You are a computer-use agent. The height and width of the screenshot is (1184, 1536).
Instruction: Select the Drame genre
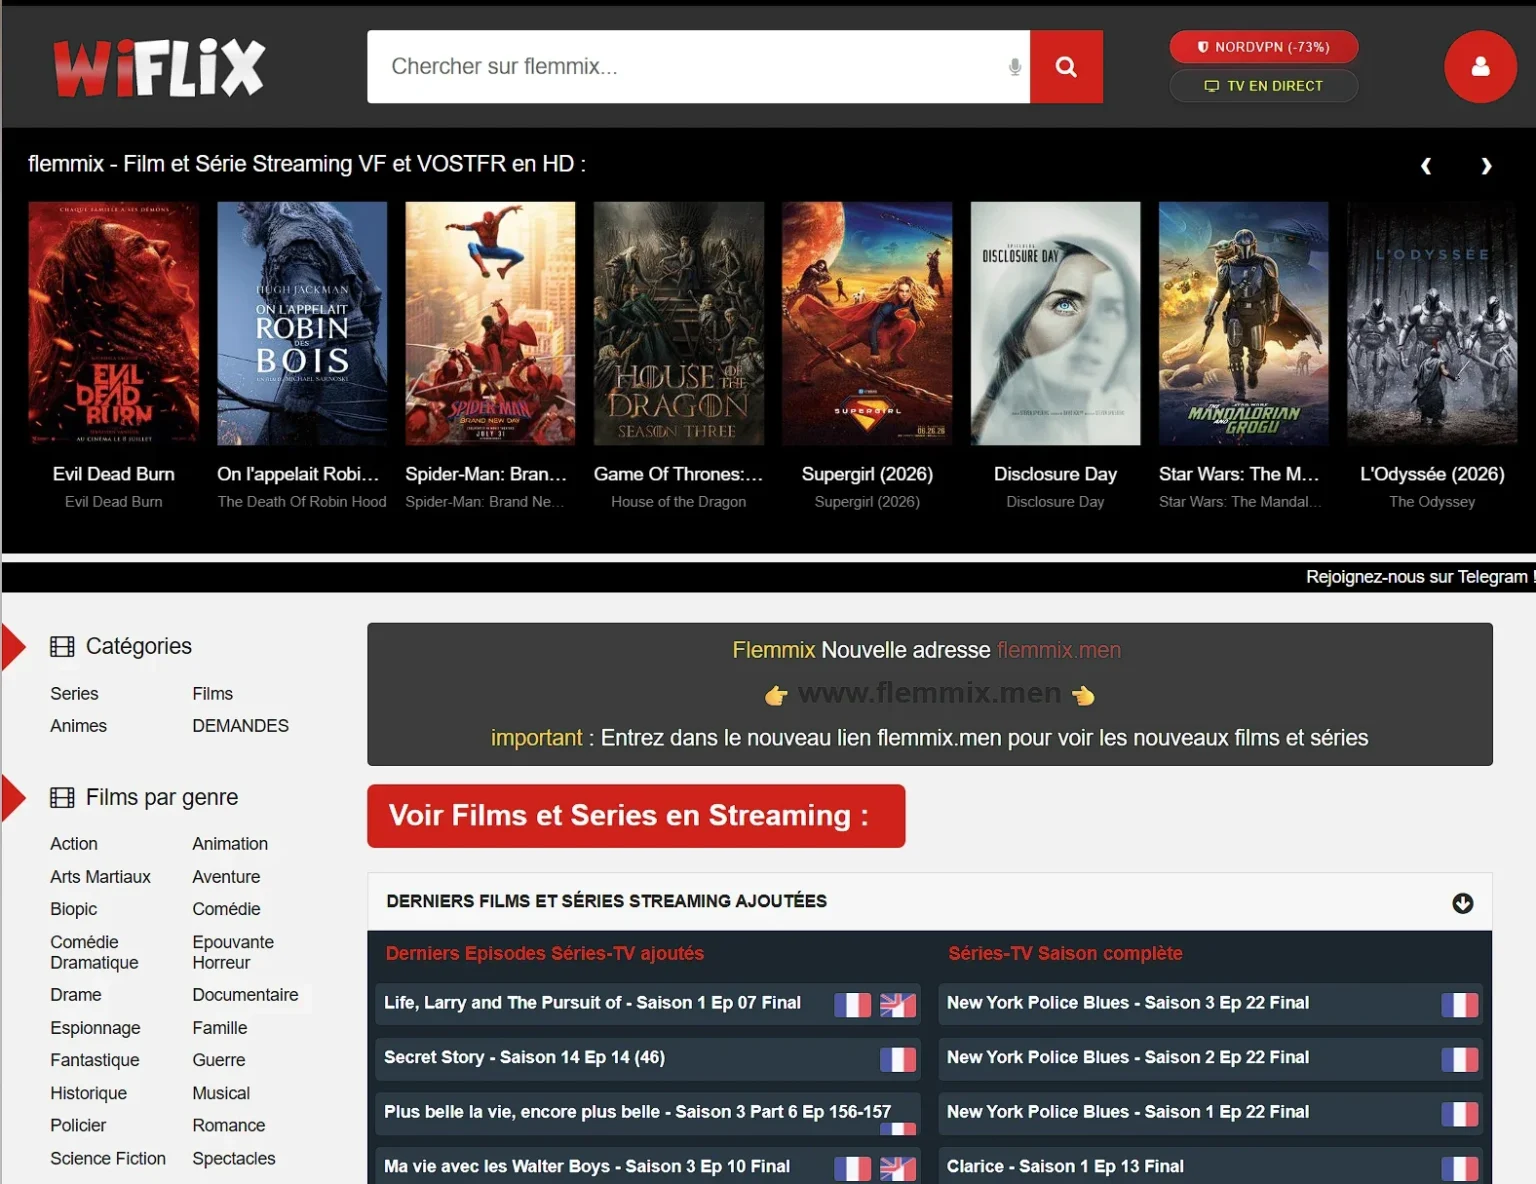point(76,995)
